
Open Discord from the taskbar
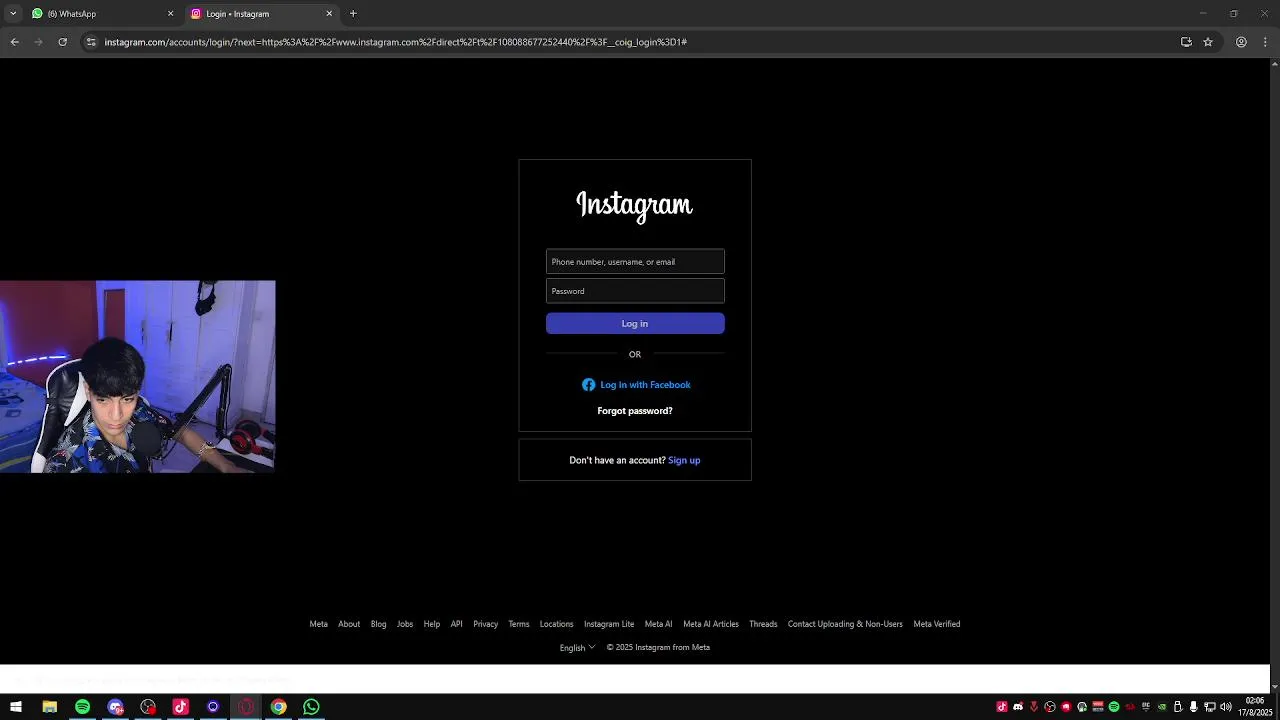[x=115, y=707]
